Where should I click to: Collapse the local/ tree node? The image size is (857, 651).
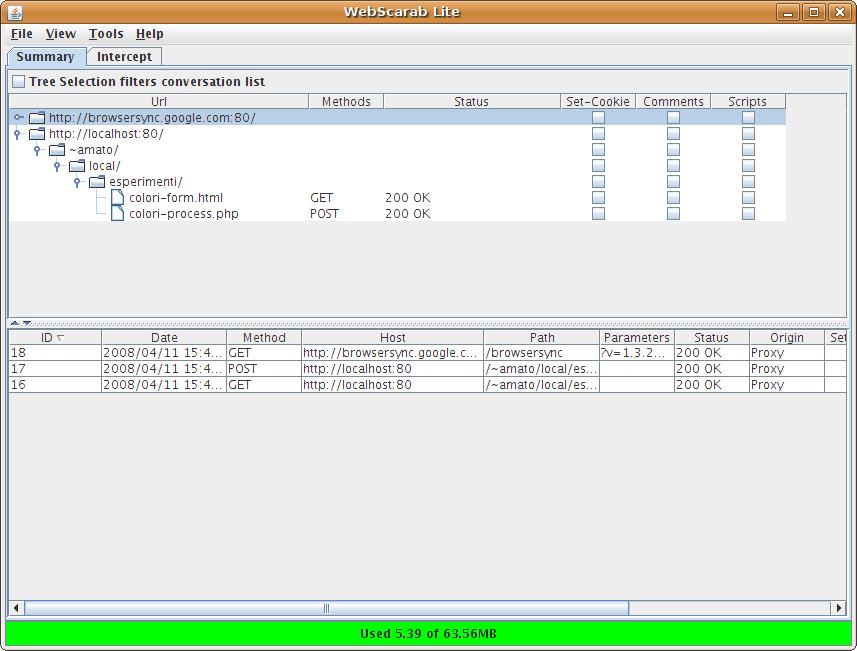57,166
